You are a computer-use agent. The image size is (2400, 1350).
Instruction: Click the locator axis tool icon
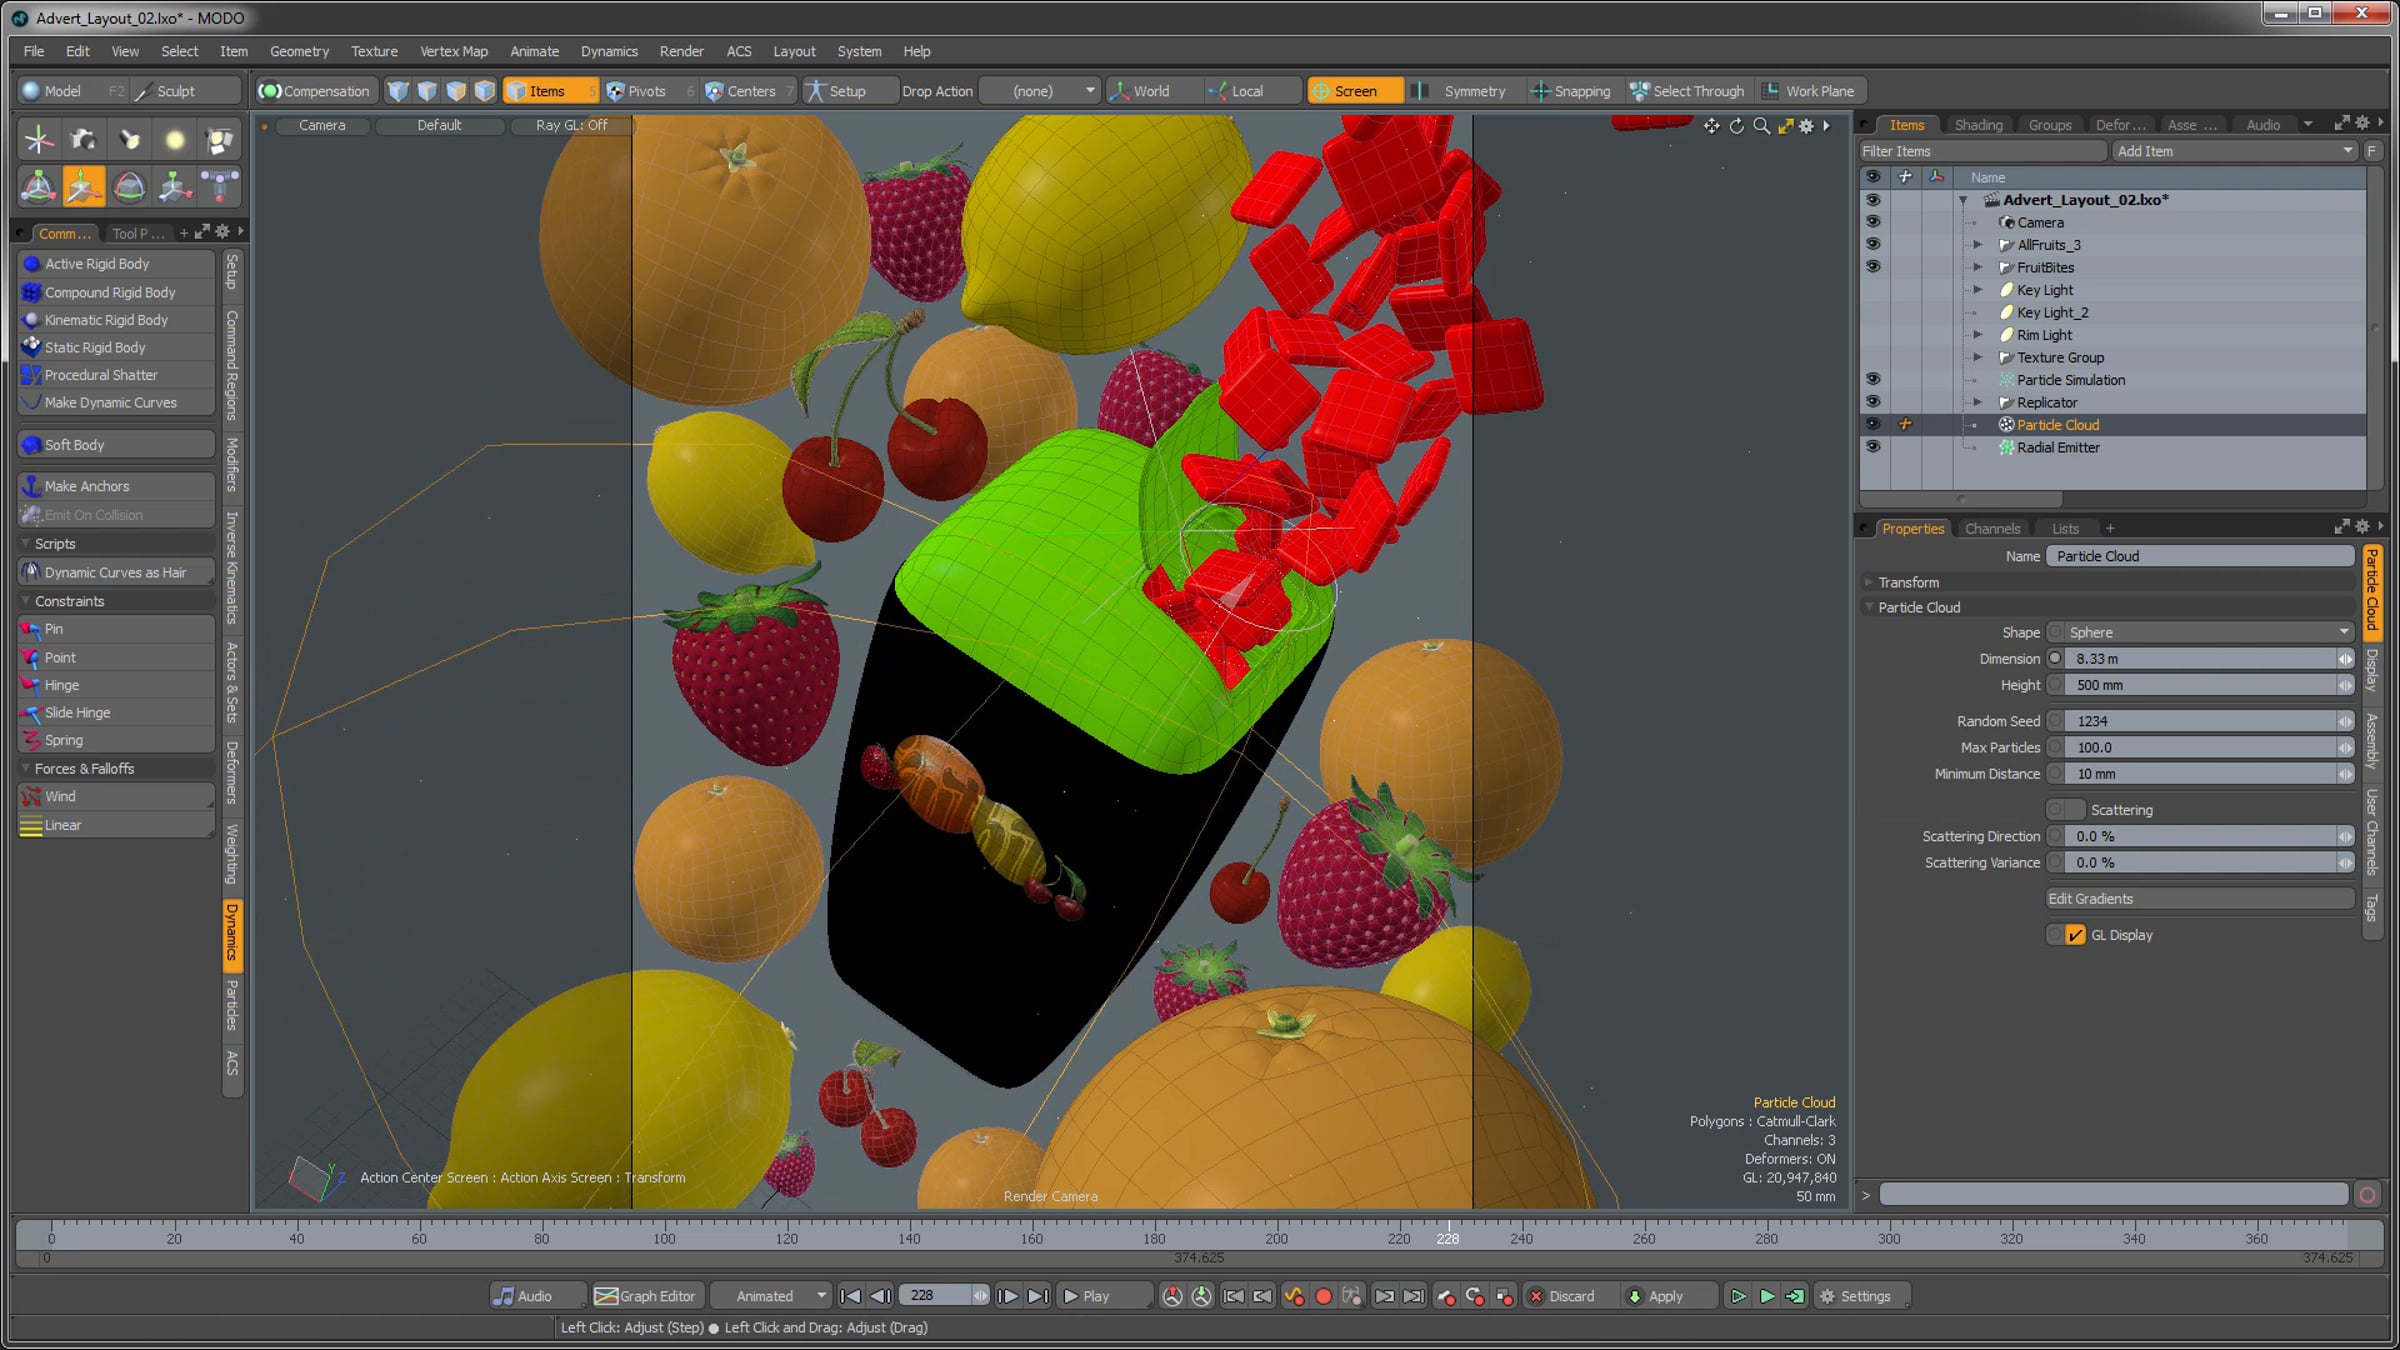tap(38, 140)
